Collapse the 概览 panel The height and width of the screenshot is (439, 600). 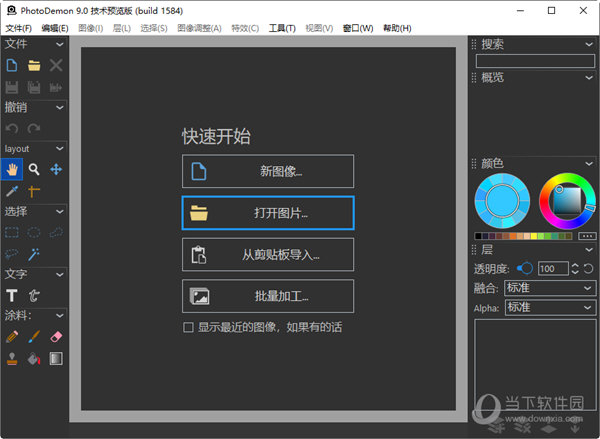click(x=589, y=78)
